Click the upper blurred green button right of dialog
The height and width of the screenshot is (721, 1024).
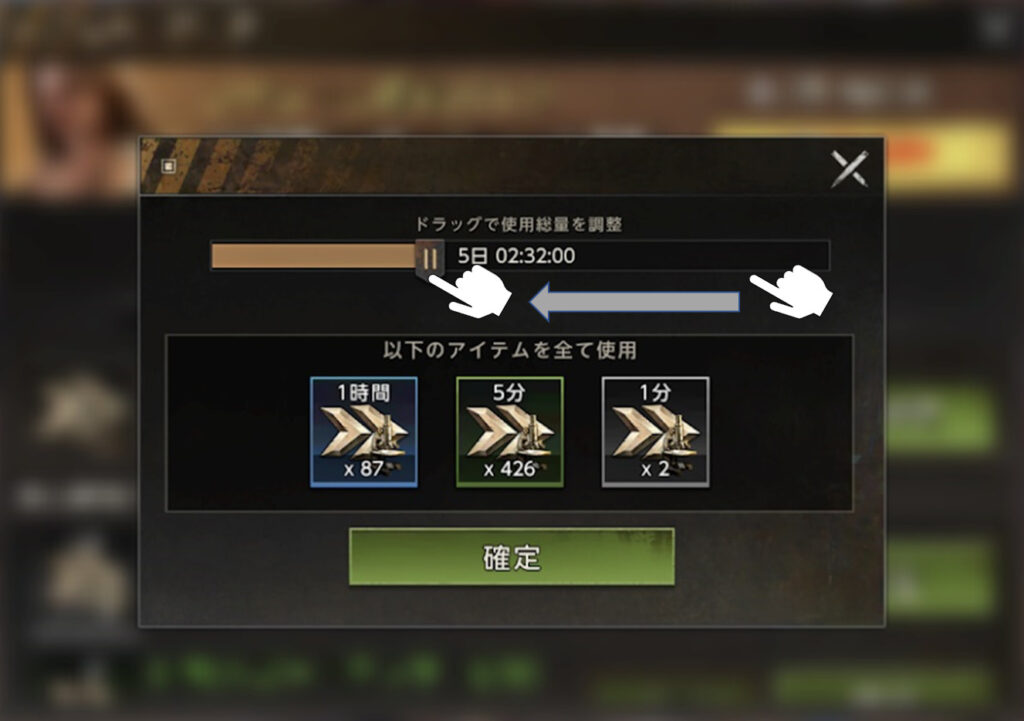pyautogui.click(x=940, y=418)
